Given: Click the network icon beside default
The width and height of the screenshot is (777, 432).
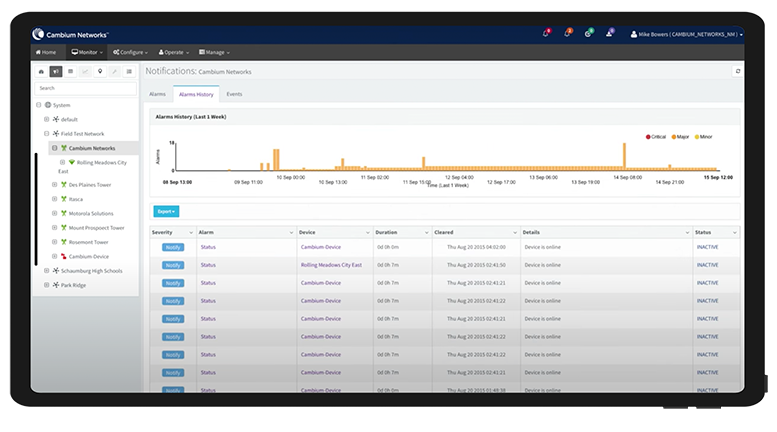Looking at the screenshot, I should pyautogui.click(x=56, y=119).
